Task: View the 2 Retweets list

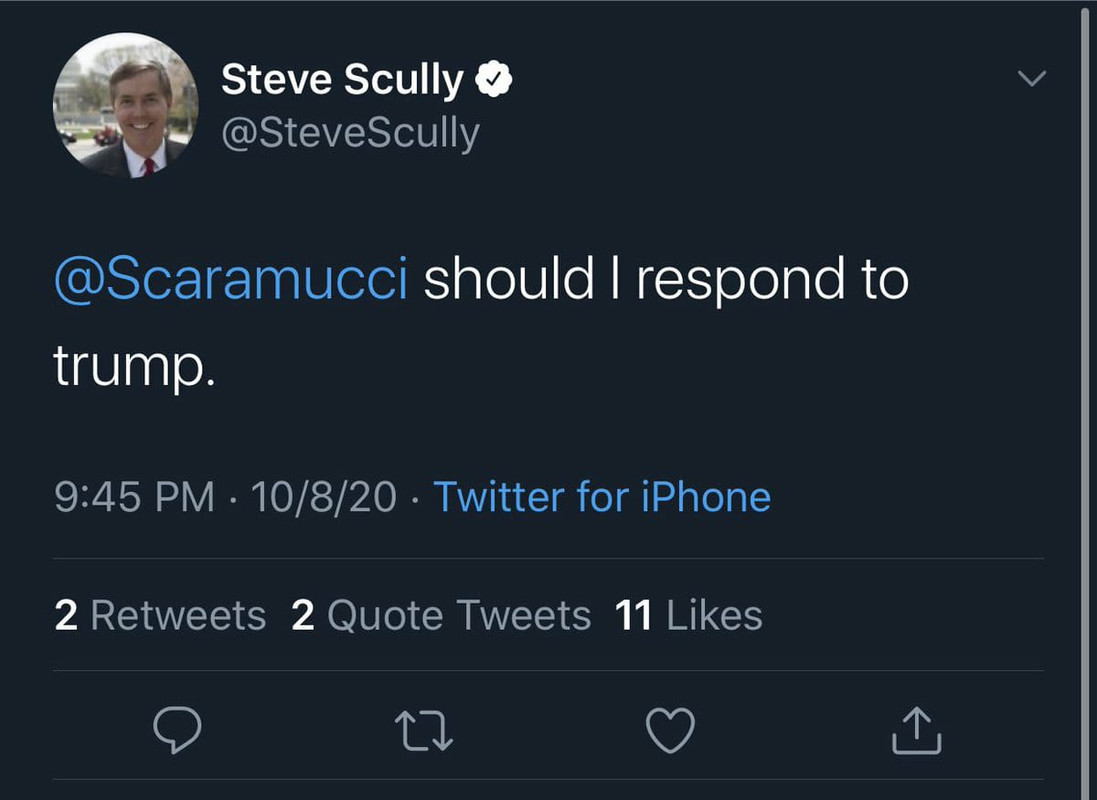Action: [160, 615]
